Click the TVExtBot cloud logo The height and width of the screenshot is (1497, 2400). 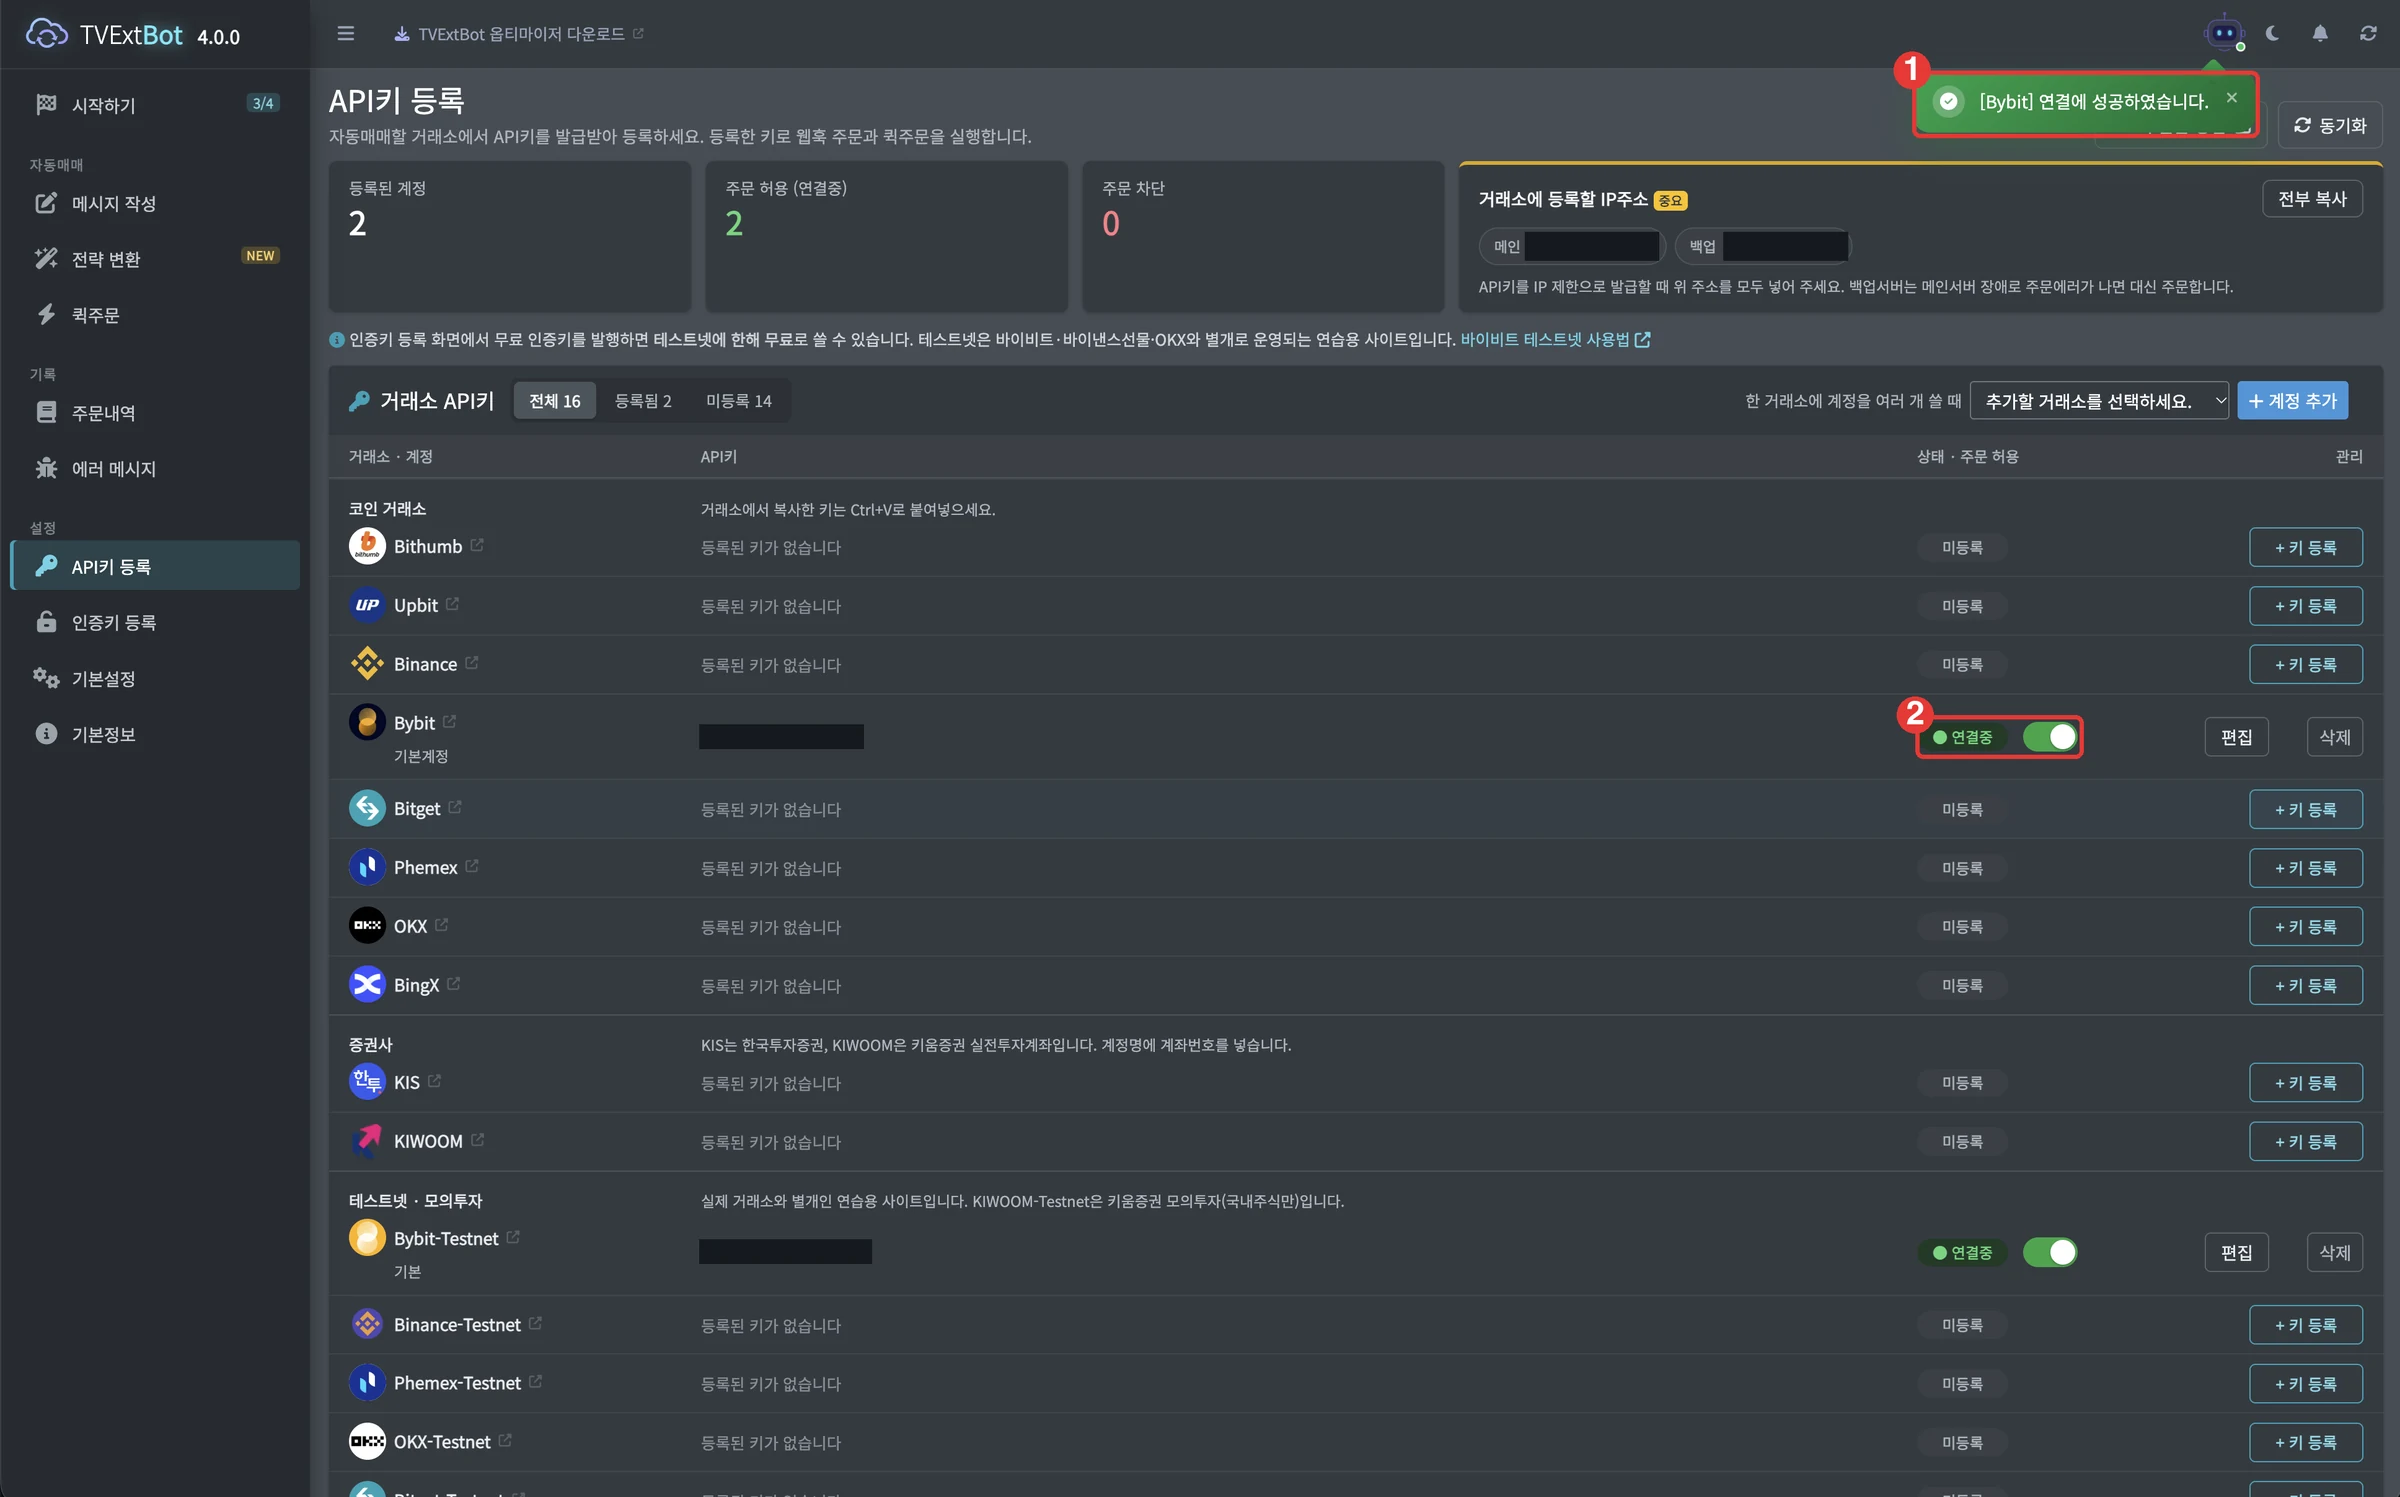46,34
